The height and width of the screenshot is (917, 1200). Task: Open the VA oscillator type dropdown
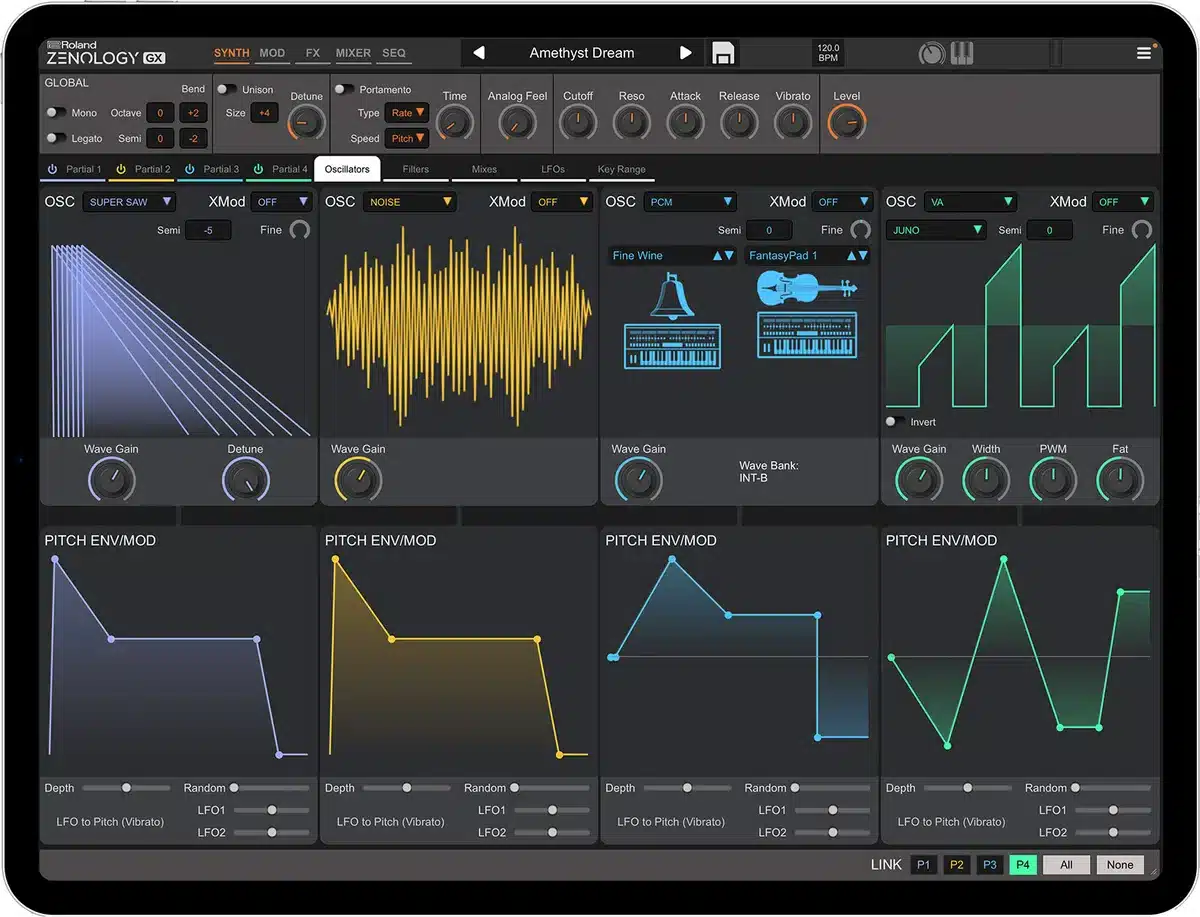pyautogui.click(x=970, y=202)
